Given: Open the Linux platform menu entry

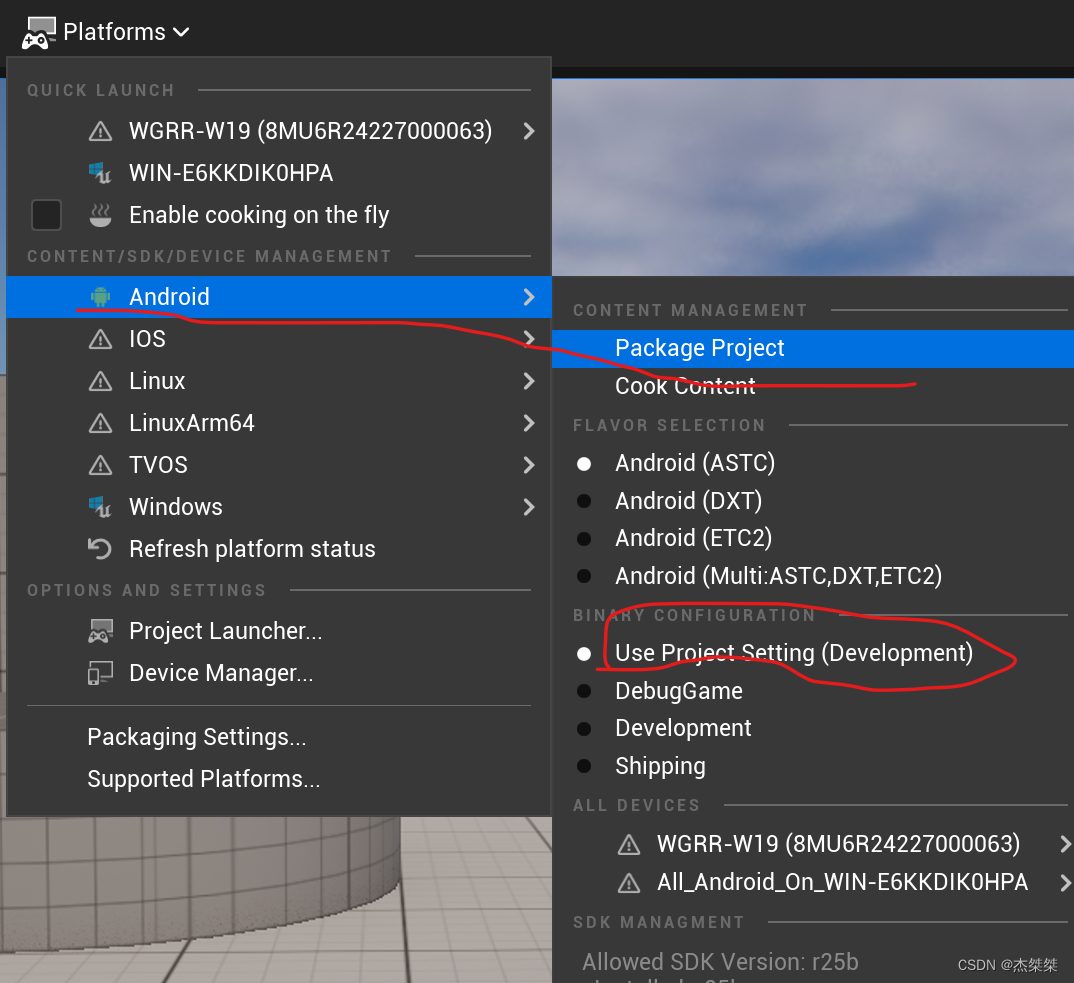Looking at the screenshot, I should click(279, 381).
